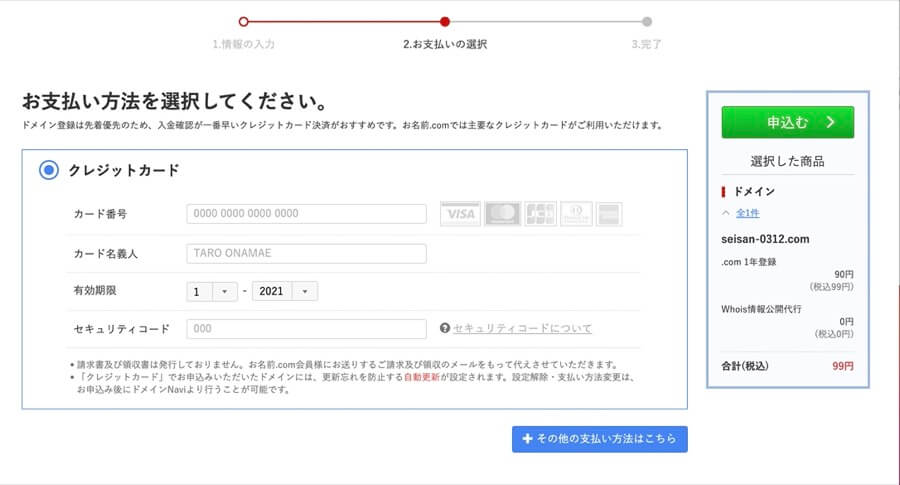Click the VISA card logo
This screenshot has width=900, height=485.
click(x=460, y=214)
